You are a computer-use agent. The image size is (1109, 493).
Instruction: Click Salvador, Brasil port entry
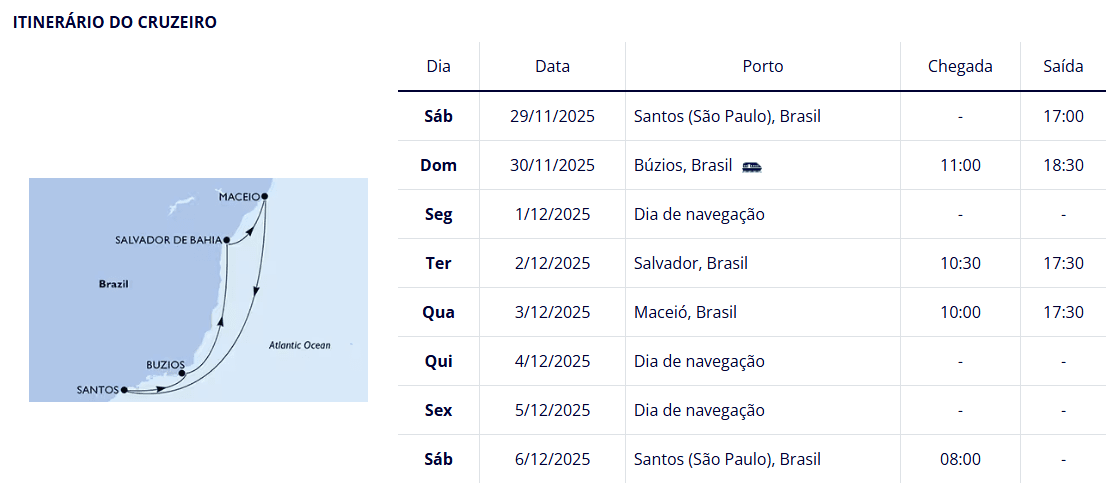[691, 263]
